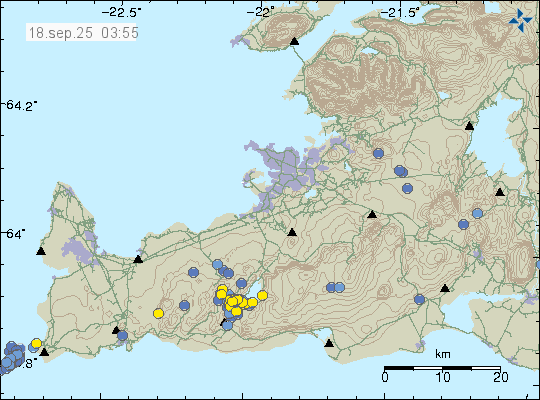Click the light blue quake circle south of the large lake

[x=477, y=213]
